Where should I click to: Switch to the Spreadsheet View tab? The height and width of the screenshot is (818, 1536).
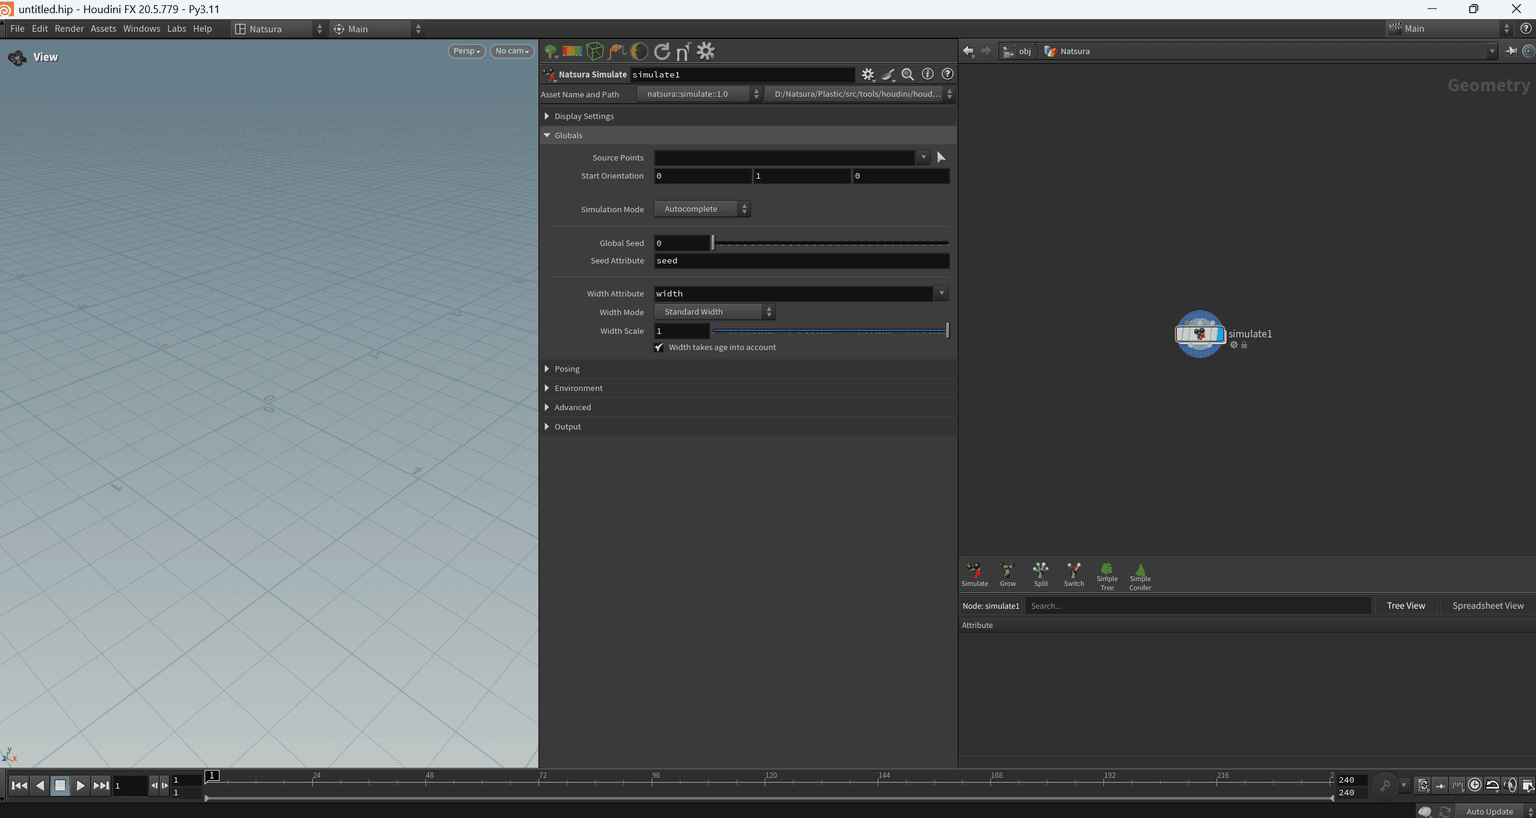click(x=1487, y=605)
